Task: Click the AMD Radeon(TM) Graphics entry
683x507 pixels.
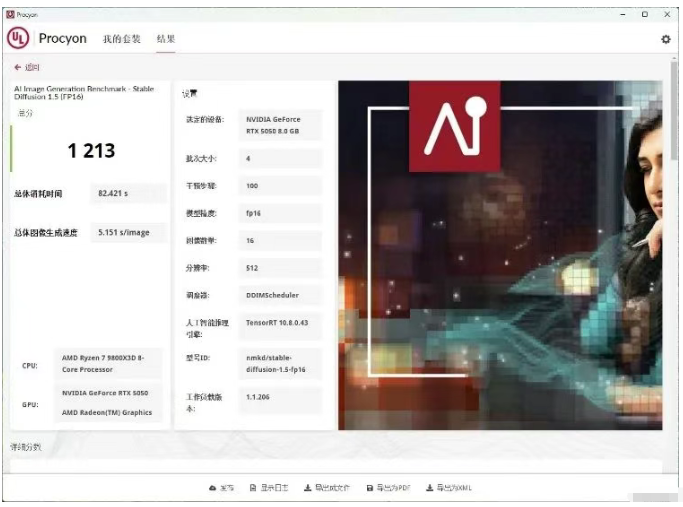Action: coord(107,412)
